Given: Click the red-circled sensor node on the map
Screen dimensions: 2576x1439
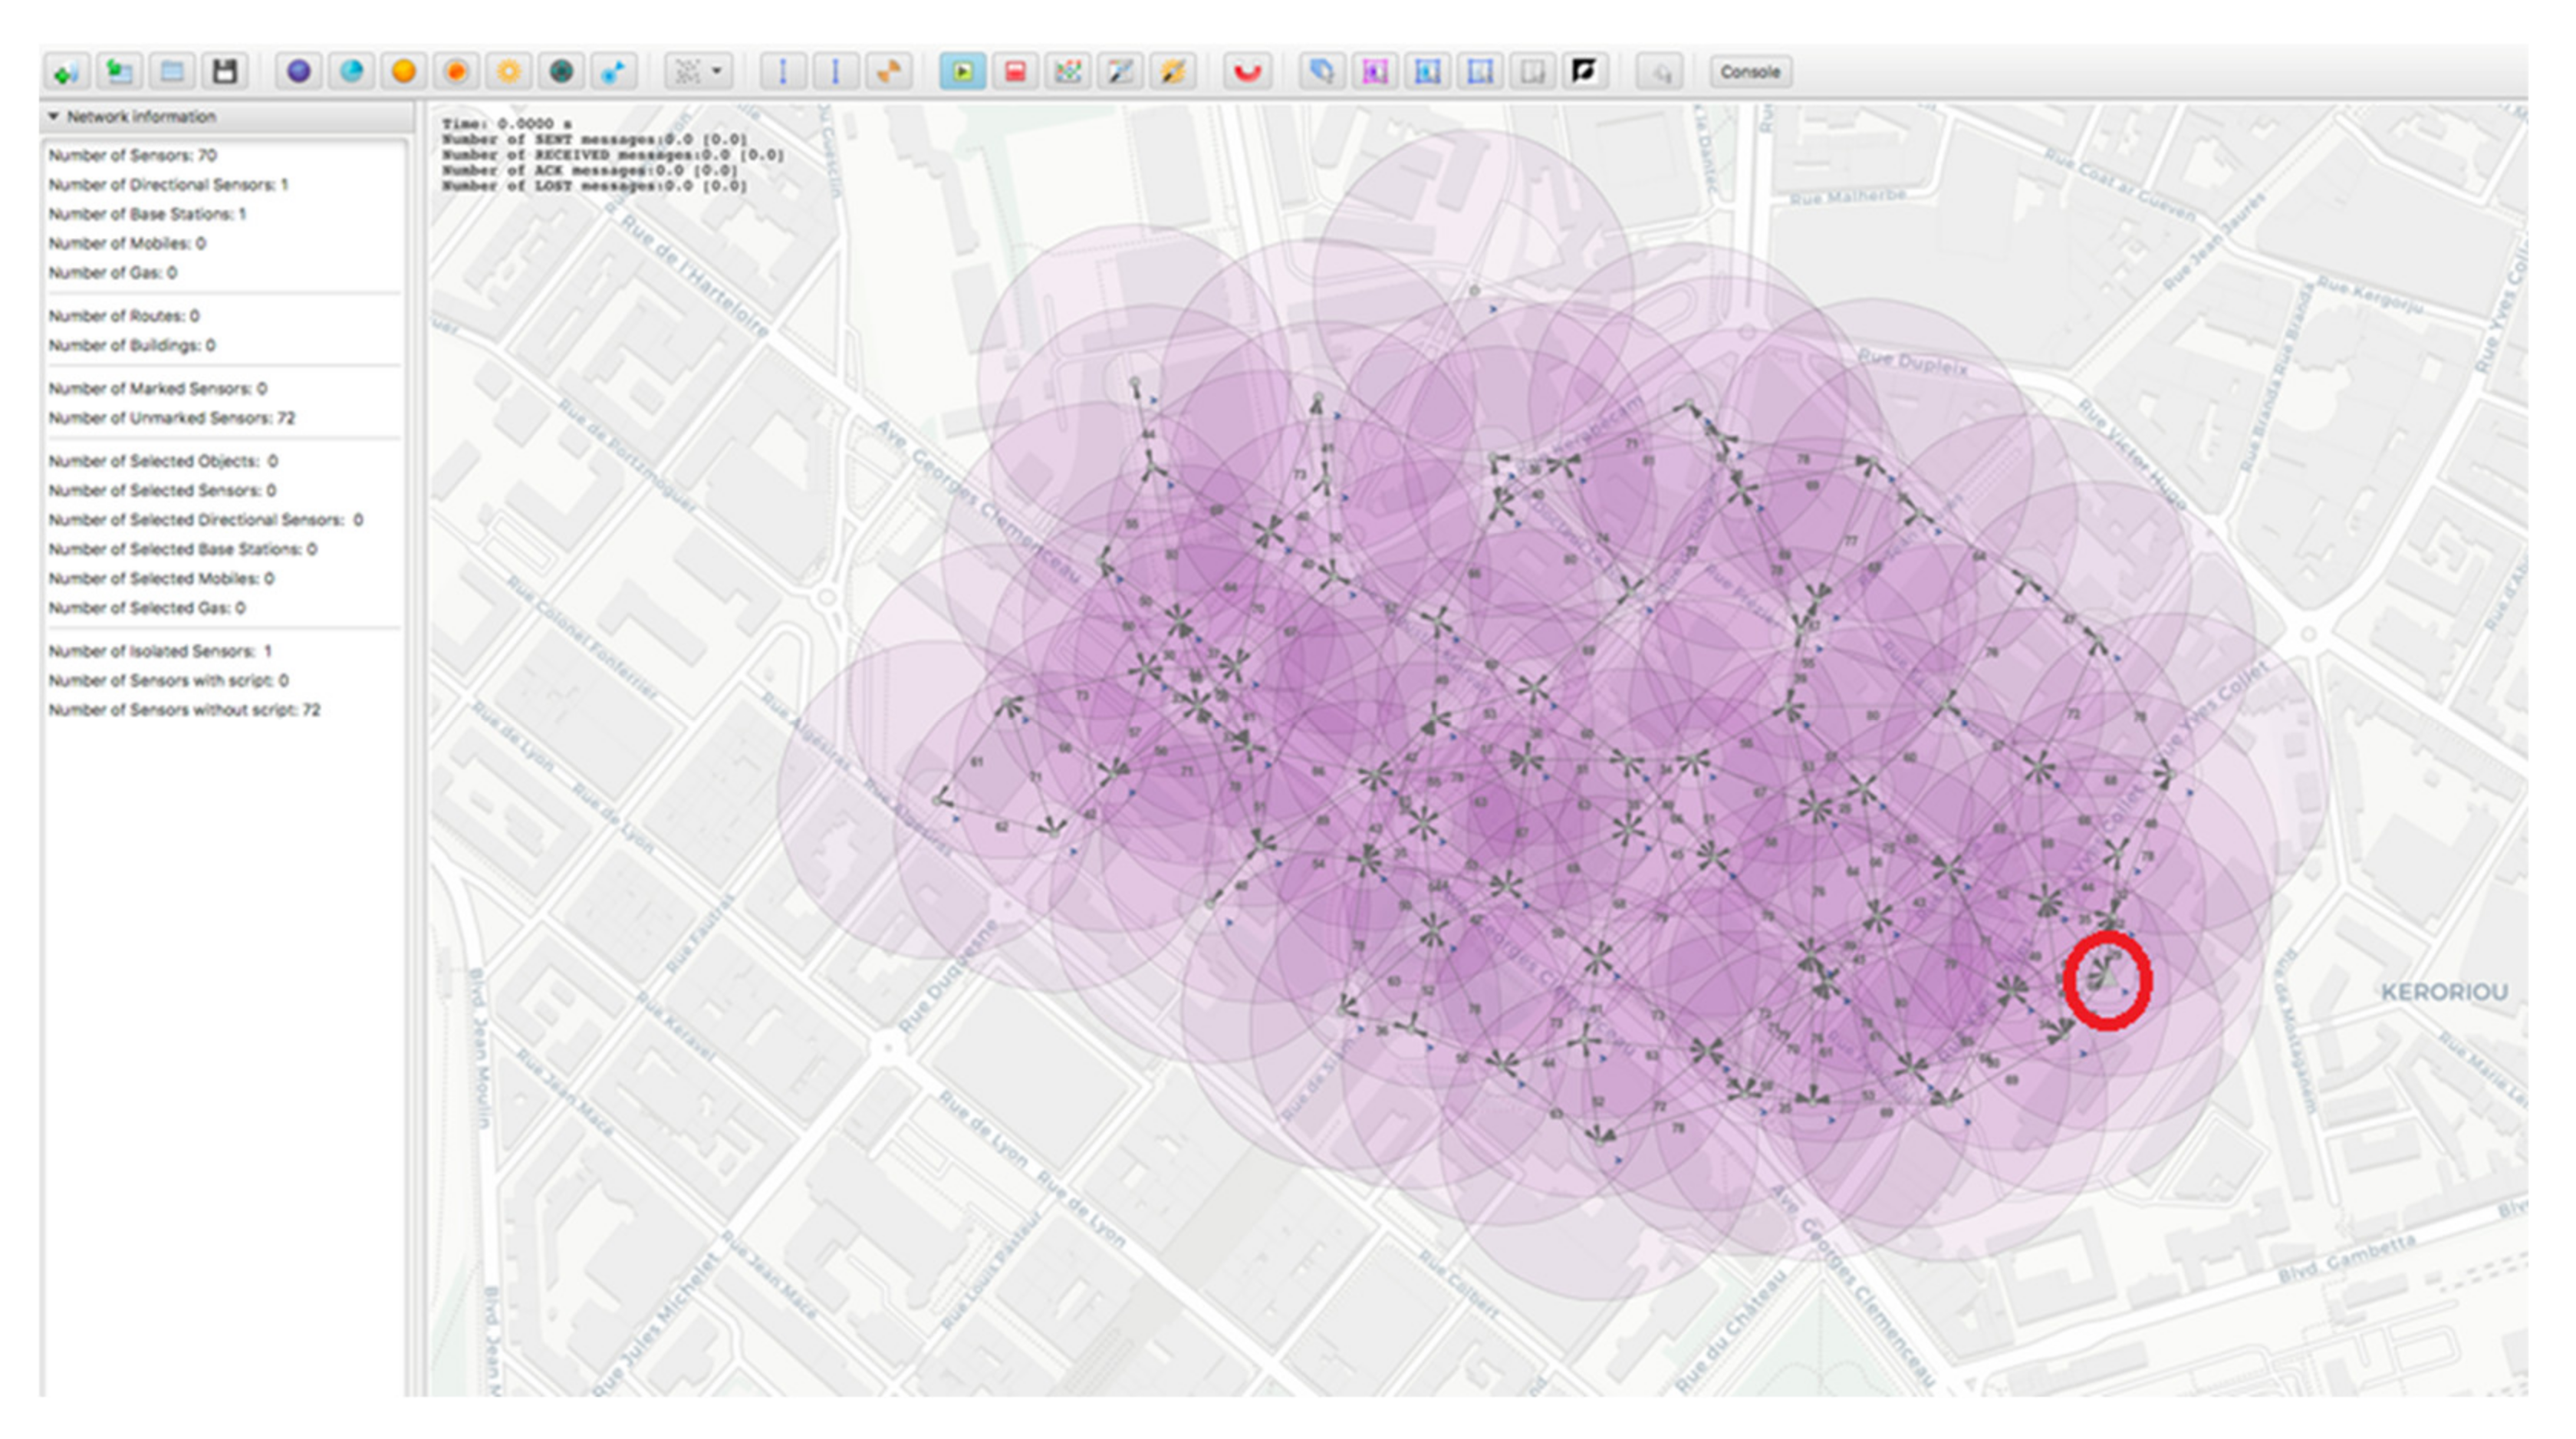Looking at the screenshot, I should pyautogui.click(x=2107, y=979).
